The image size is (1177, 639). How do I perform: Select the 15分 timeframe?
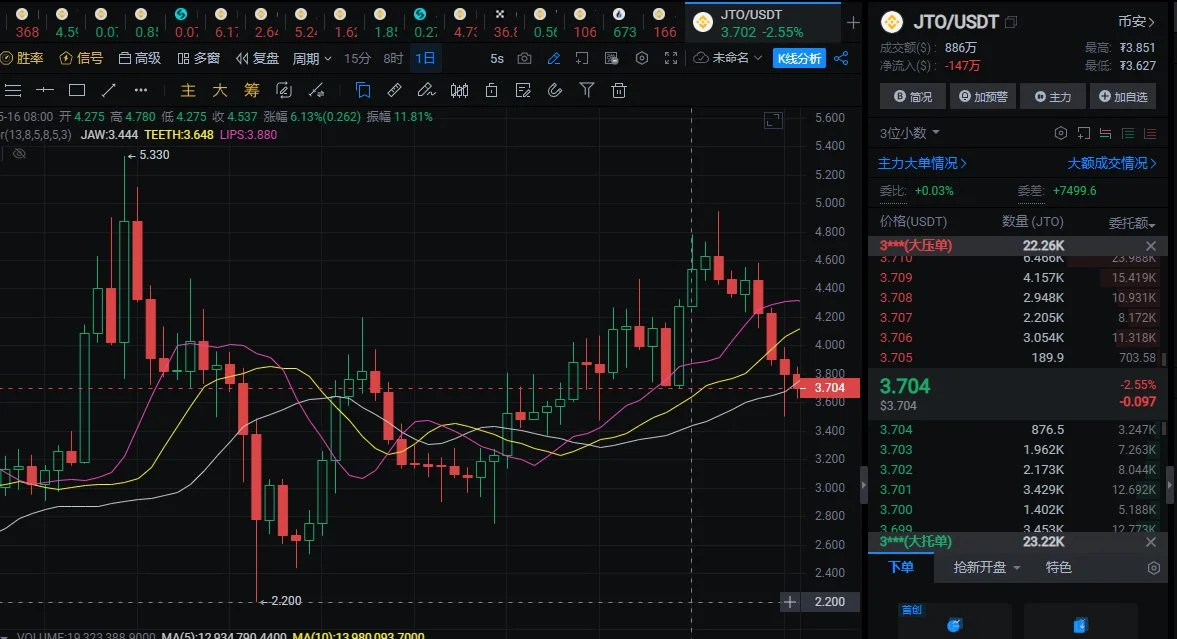pyautogui.click(x=357, y=58)
